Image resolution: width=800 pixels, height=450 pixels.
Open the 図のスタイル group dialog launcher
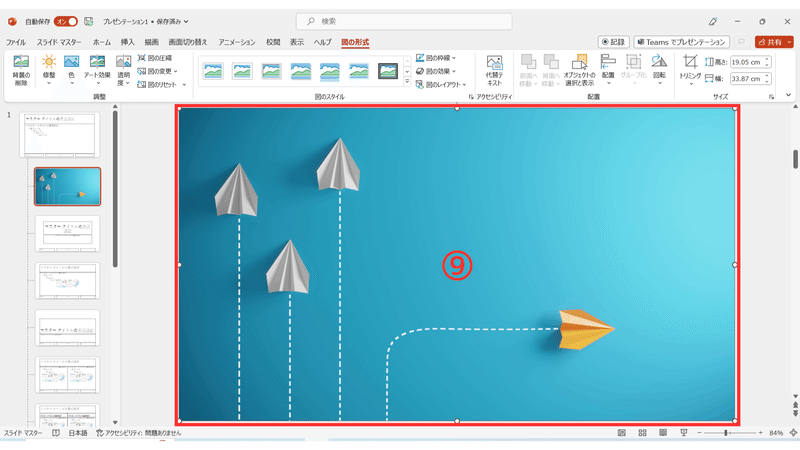[470, 96]
